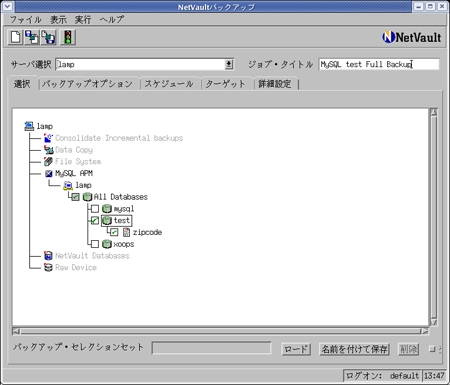This screenshot has height=385, width=450.
Task: Switch to the 選択 tab
Action: click(22, 84)
